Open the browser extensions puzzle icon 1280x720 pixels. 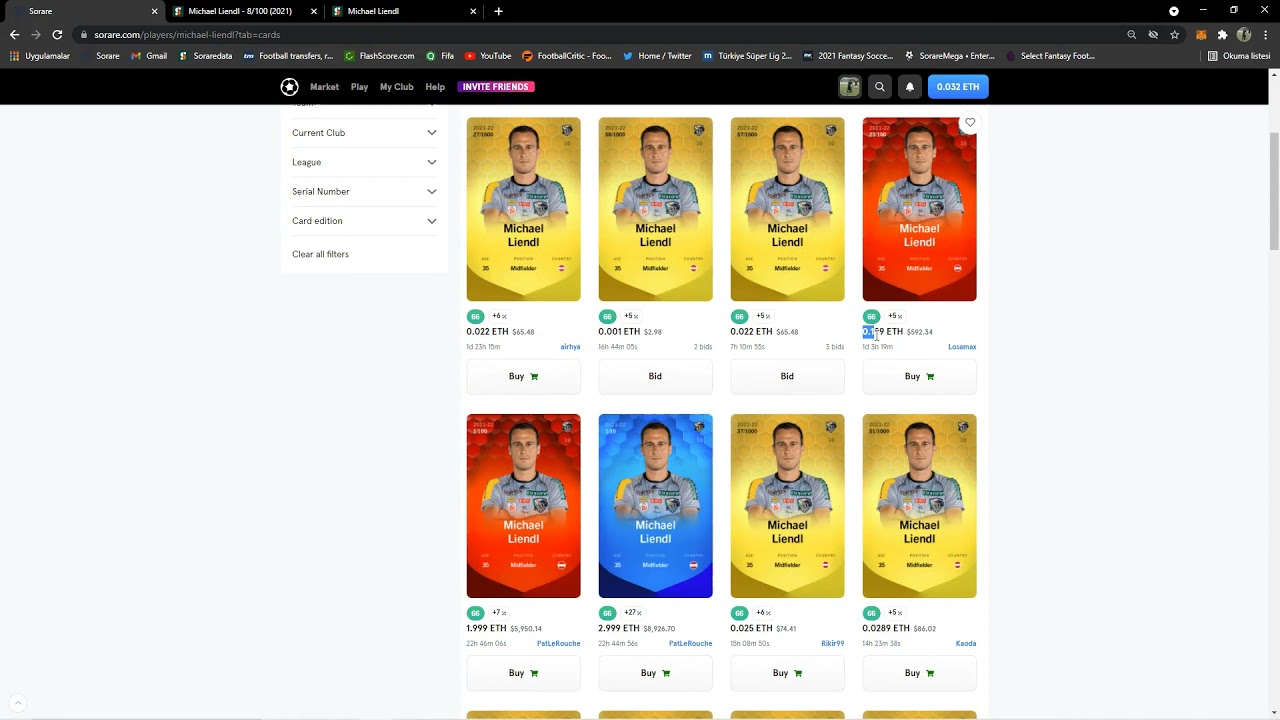1222,34
